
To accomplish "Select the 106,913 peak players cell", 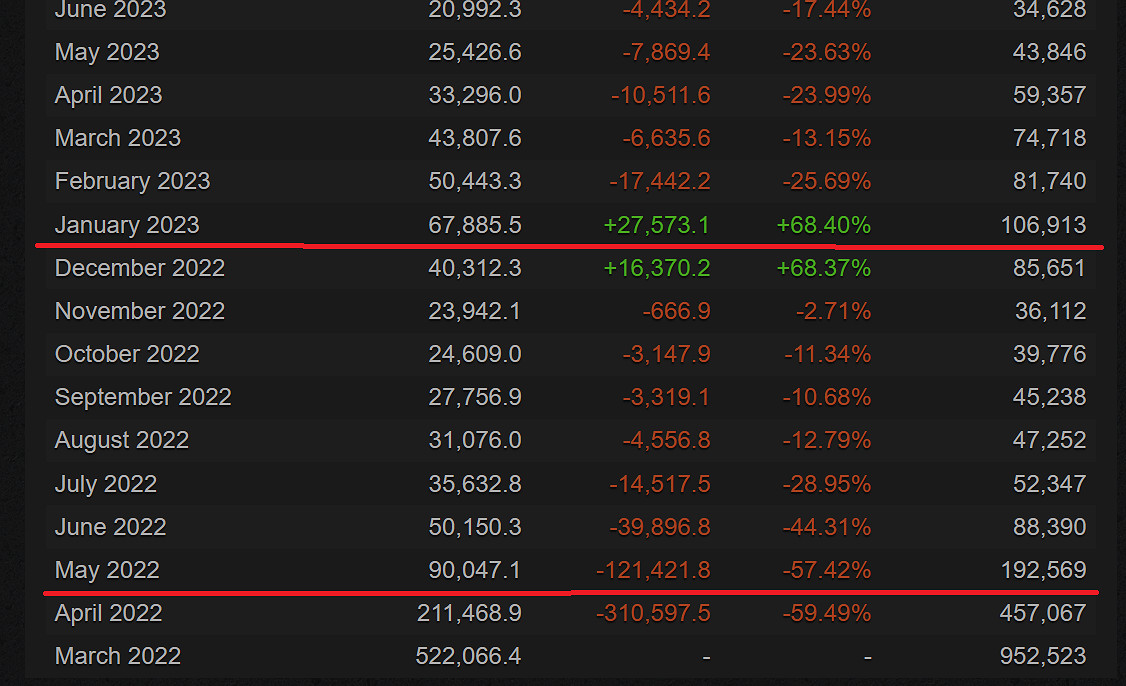I will pos(1043,225).
